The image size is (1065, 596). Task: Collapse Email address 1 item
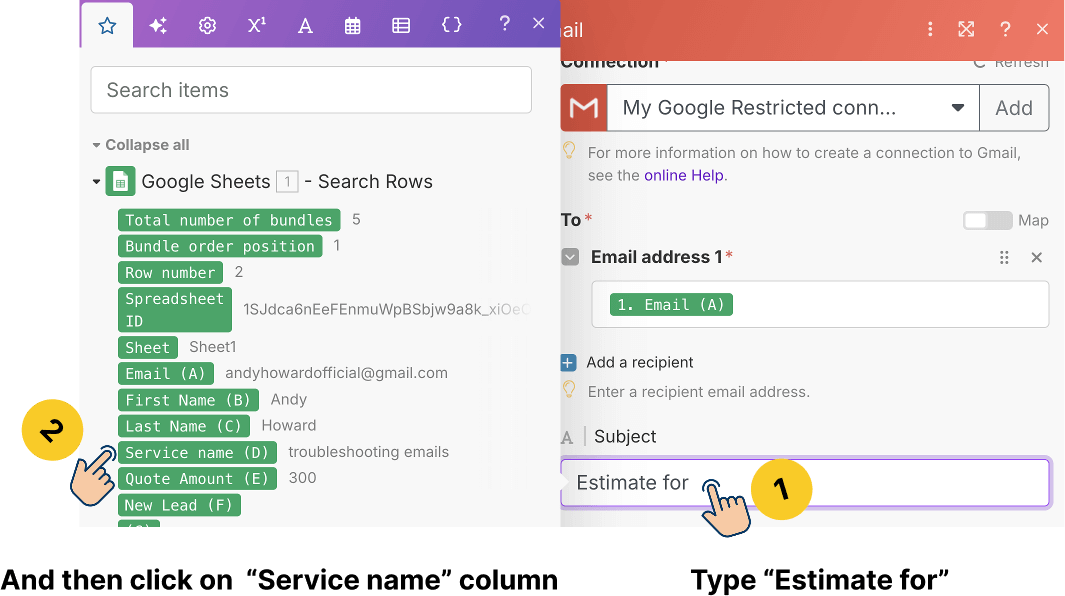(x=571, y=257)
